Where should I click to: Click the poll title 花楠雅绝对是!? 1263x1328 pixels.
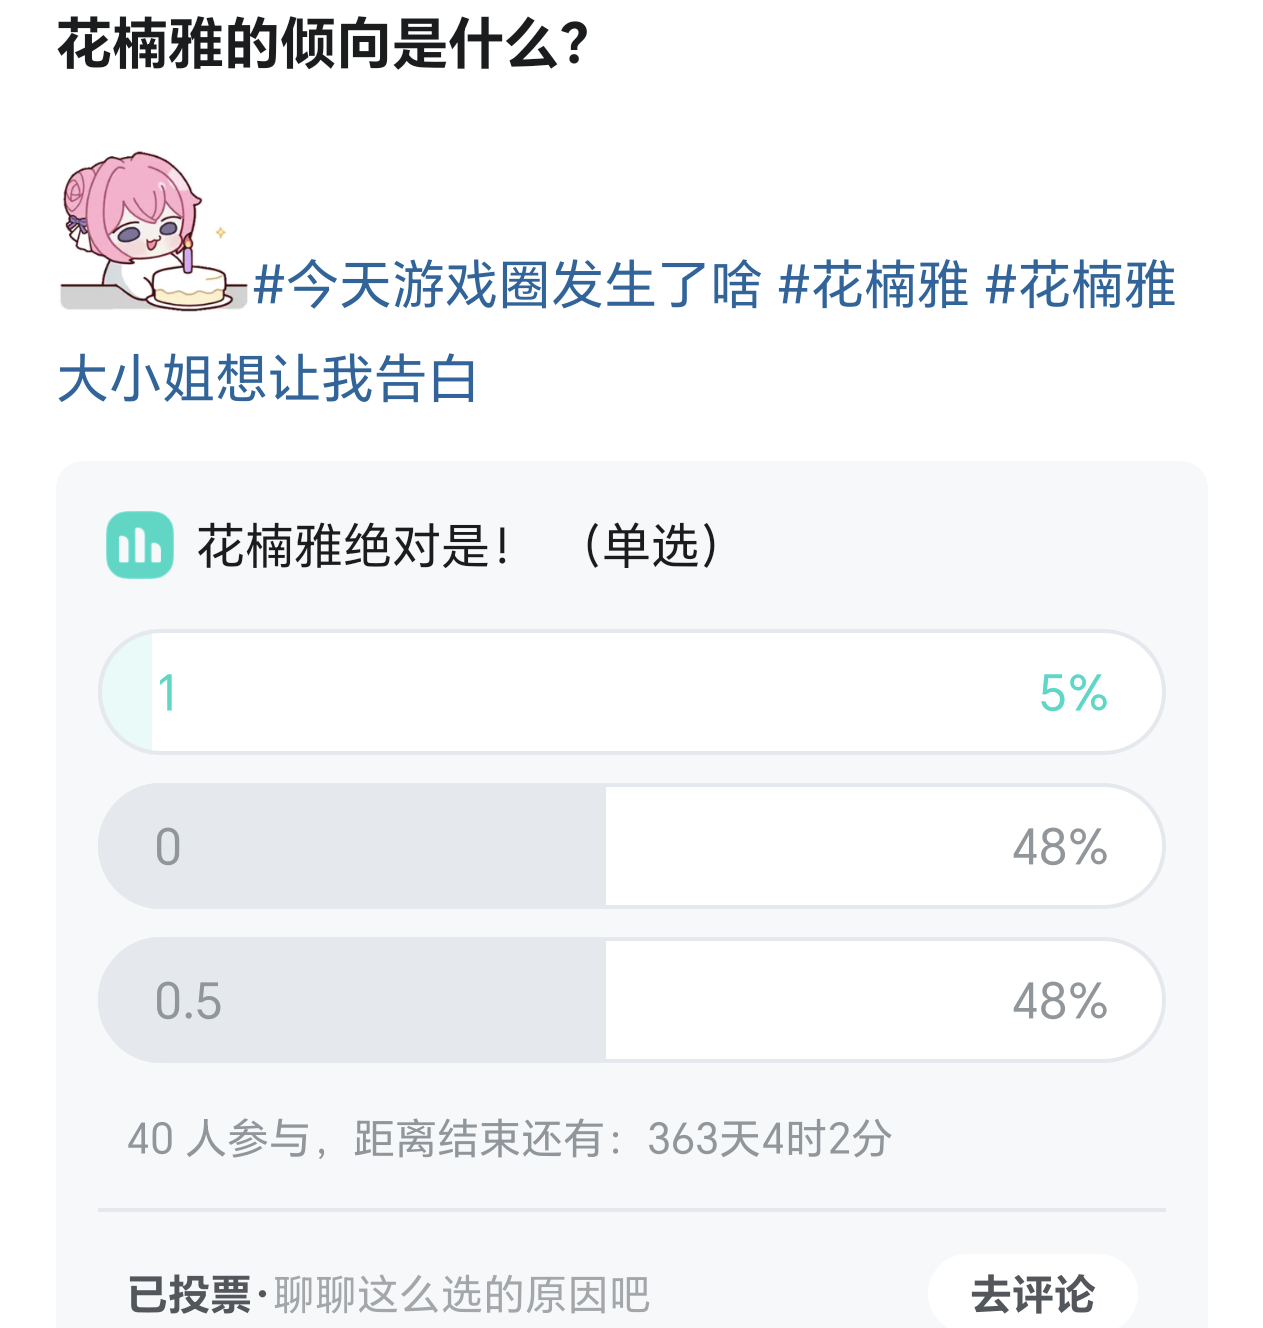tap(355, 546)
